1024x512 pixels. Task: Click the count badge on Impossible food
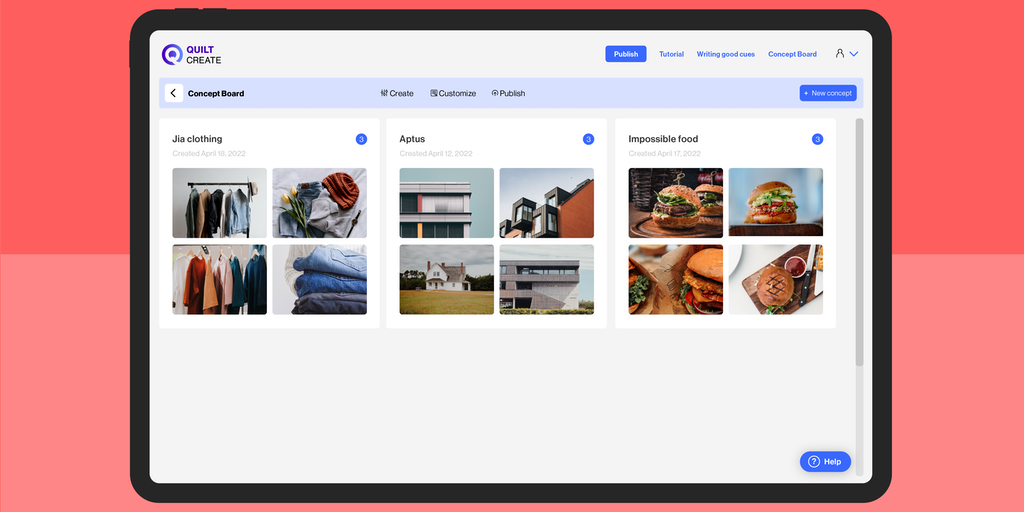point(817,139)
